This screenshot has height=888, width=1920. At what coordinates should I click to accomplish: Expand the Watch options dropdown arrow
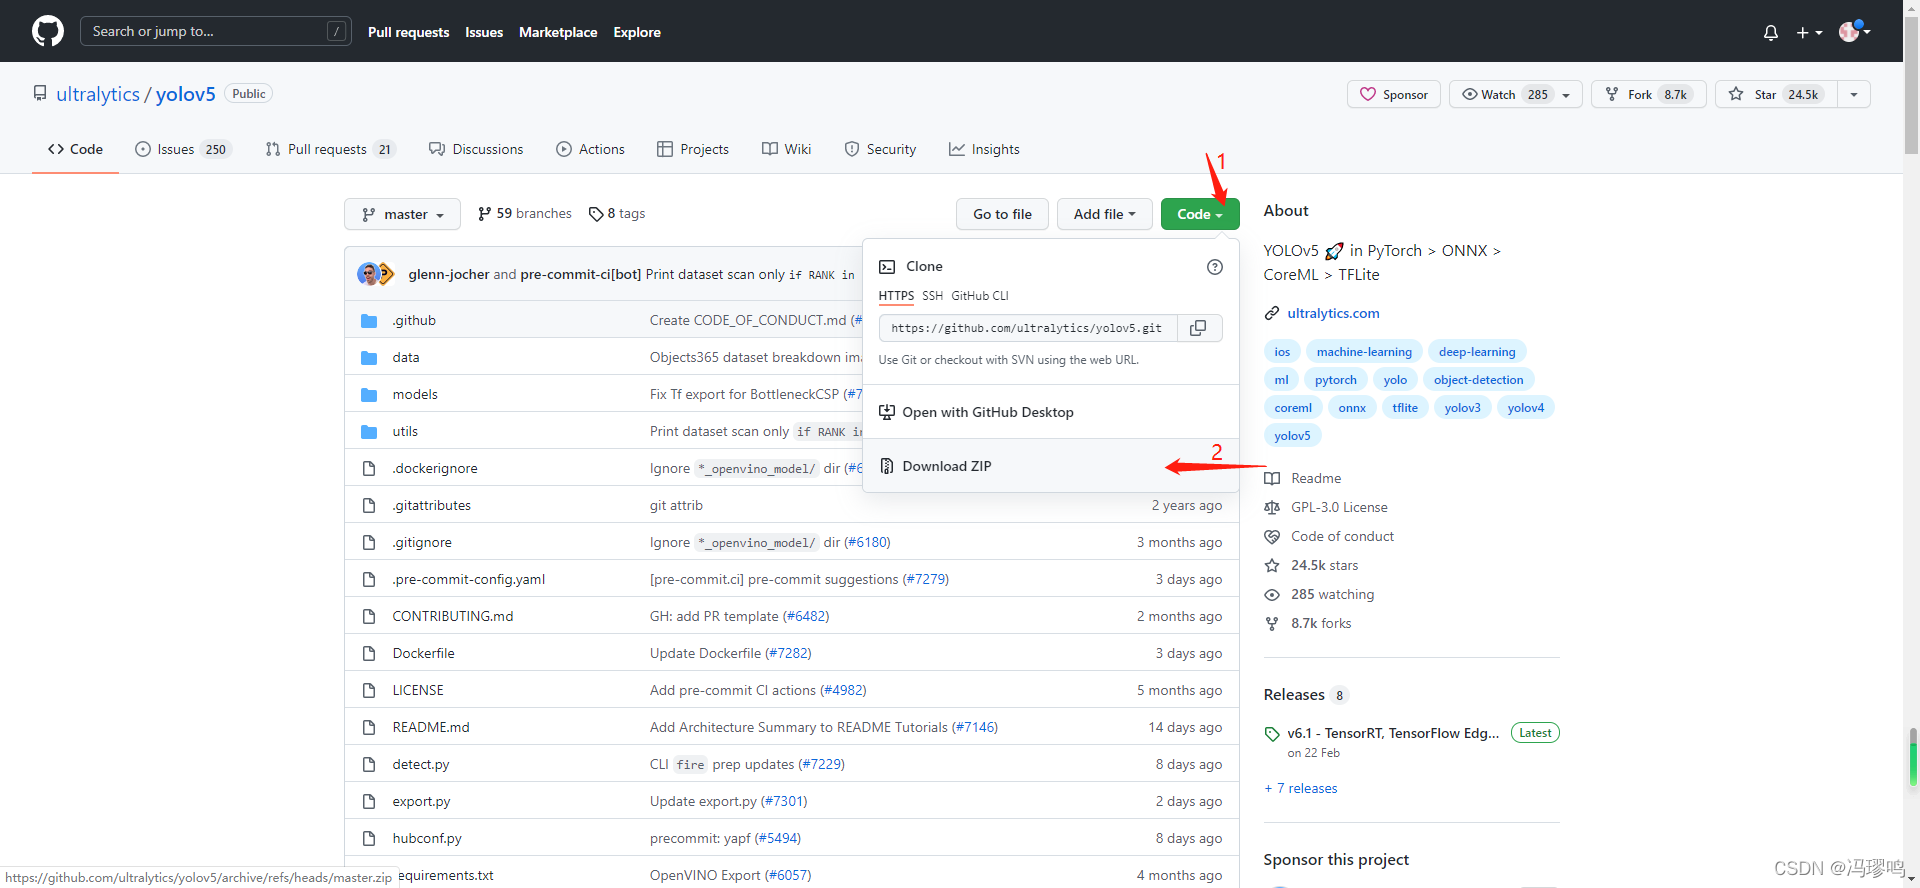tap(1567, 94)
